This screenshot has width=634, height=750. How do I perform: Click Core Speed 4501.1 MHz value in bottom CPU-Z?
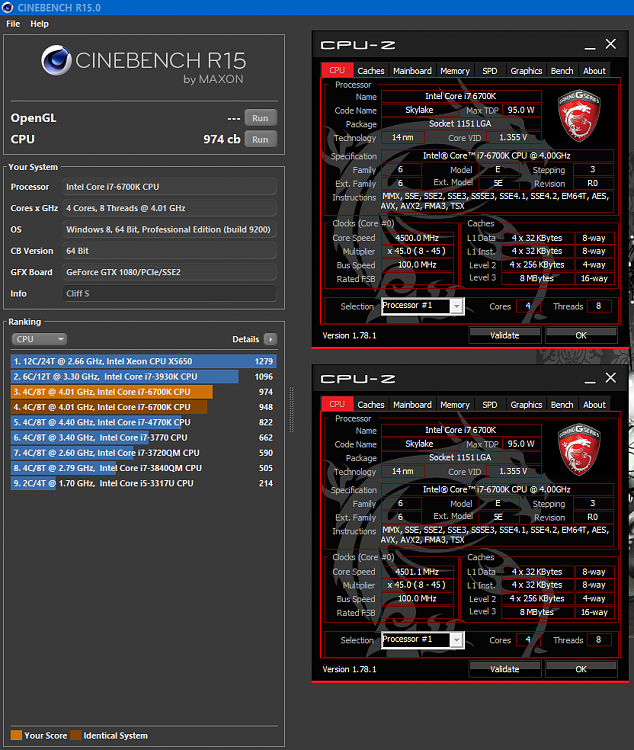[x=417, y=572]
